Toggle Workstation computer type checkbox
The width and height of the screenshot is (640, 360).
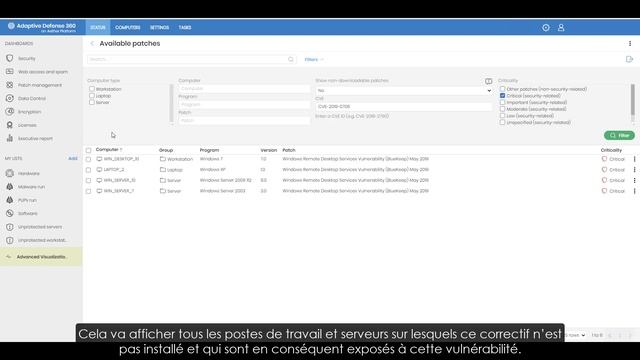coord(92,89)
